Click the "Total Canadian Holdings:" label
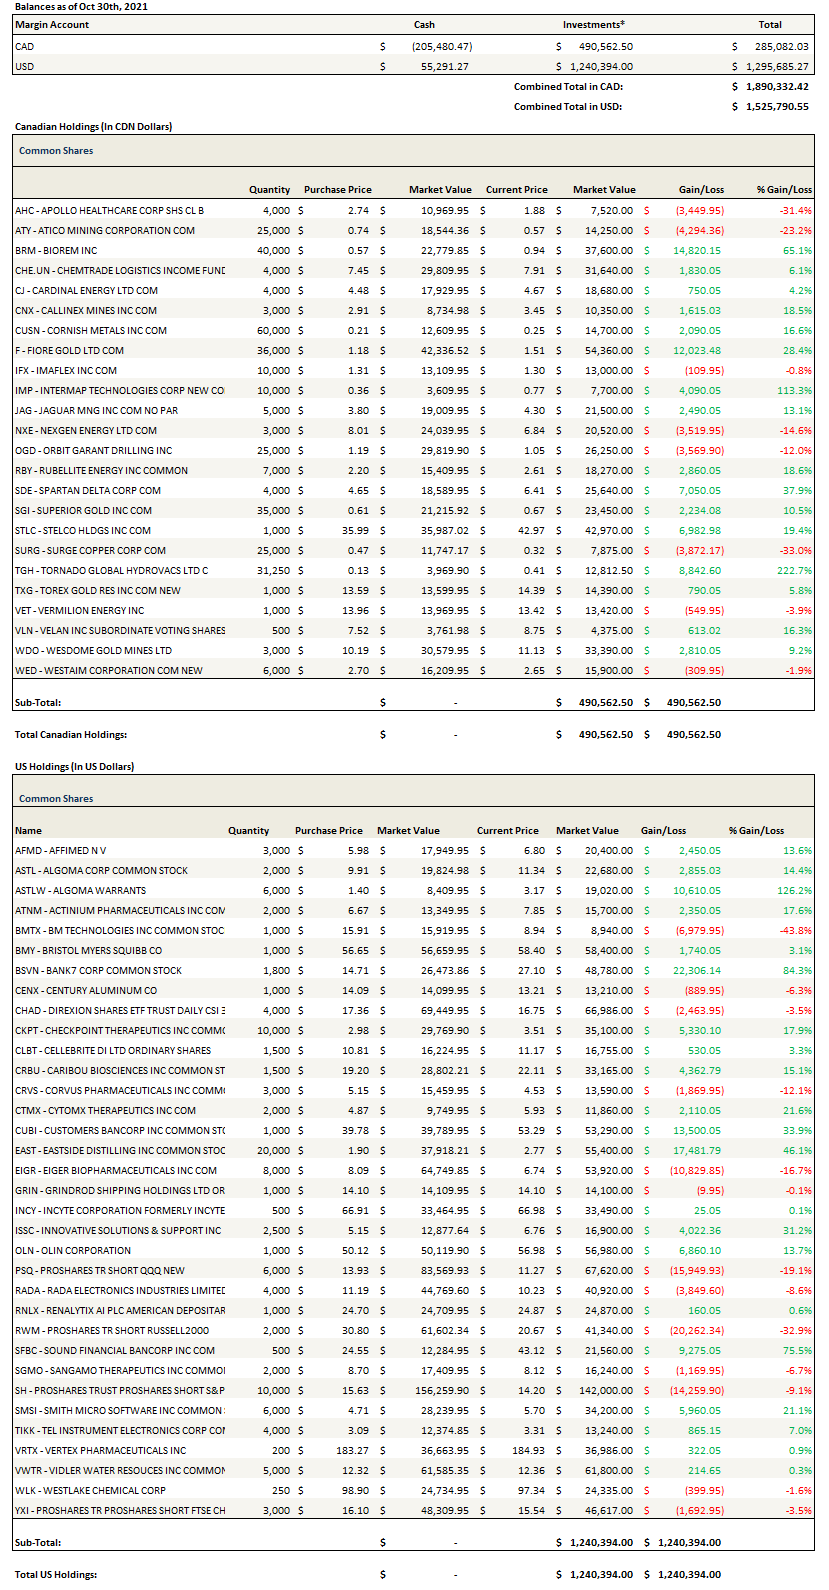Viewport: 829px width, 1590px height. click(71, 735)
